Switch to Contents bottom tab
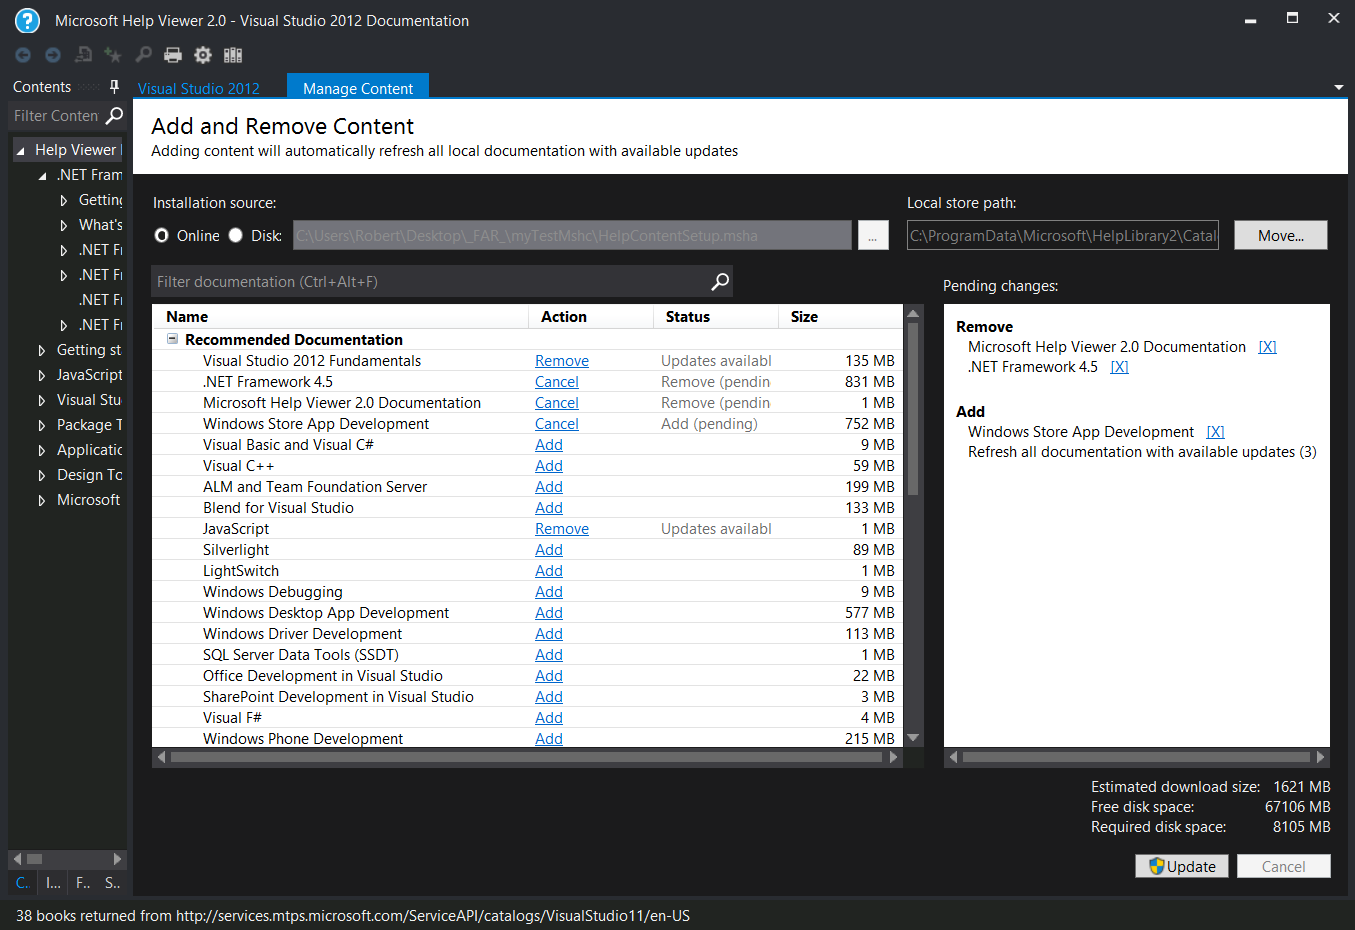The width and height of the screenshot is (1355, 930). coord(22,883)
